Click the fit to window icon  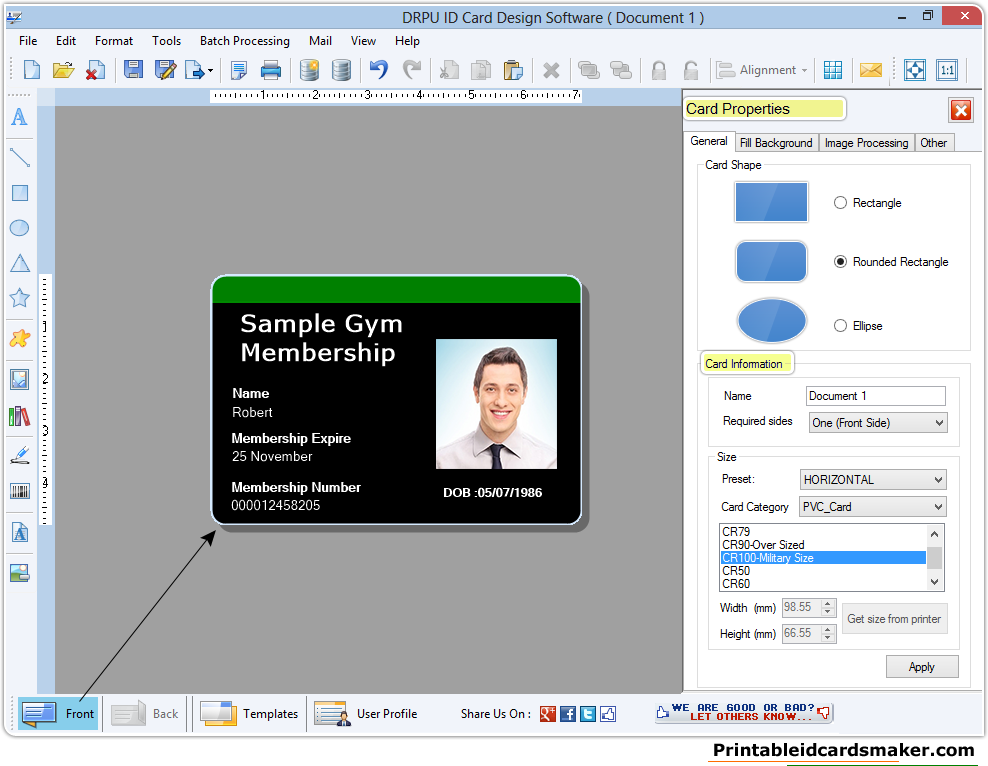(914, 70)
